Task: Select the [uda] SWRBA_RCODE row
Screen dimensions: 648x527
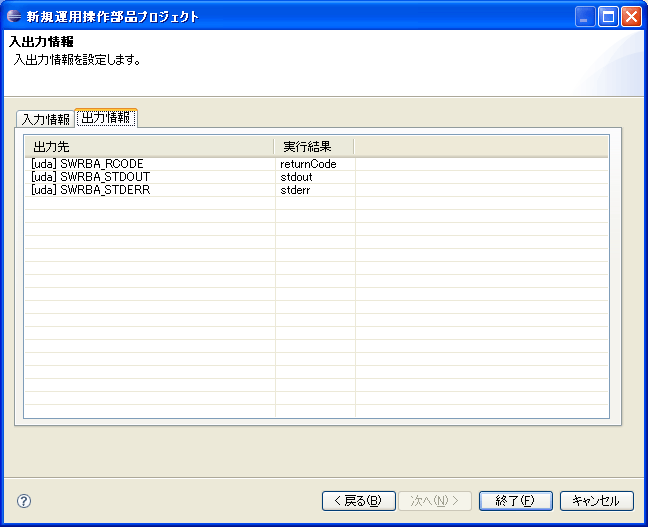Action: click(316, 164)
